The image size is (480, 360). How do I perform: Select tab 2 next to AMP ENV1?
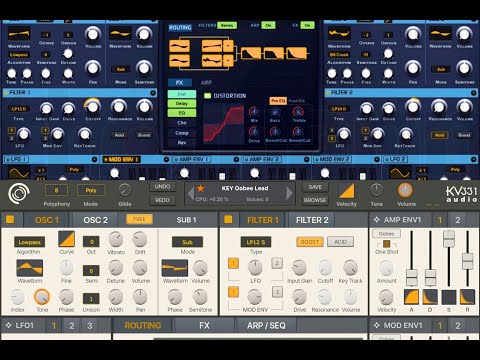point(458,220)
